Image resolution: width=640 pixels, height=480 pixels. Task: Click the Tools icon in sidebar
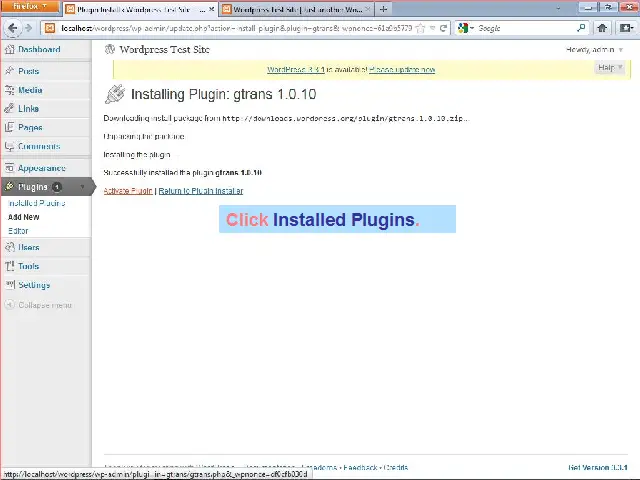tap(9, 266)
